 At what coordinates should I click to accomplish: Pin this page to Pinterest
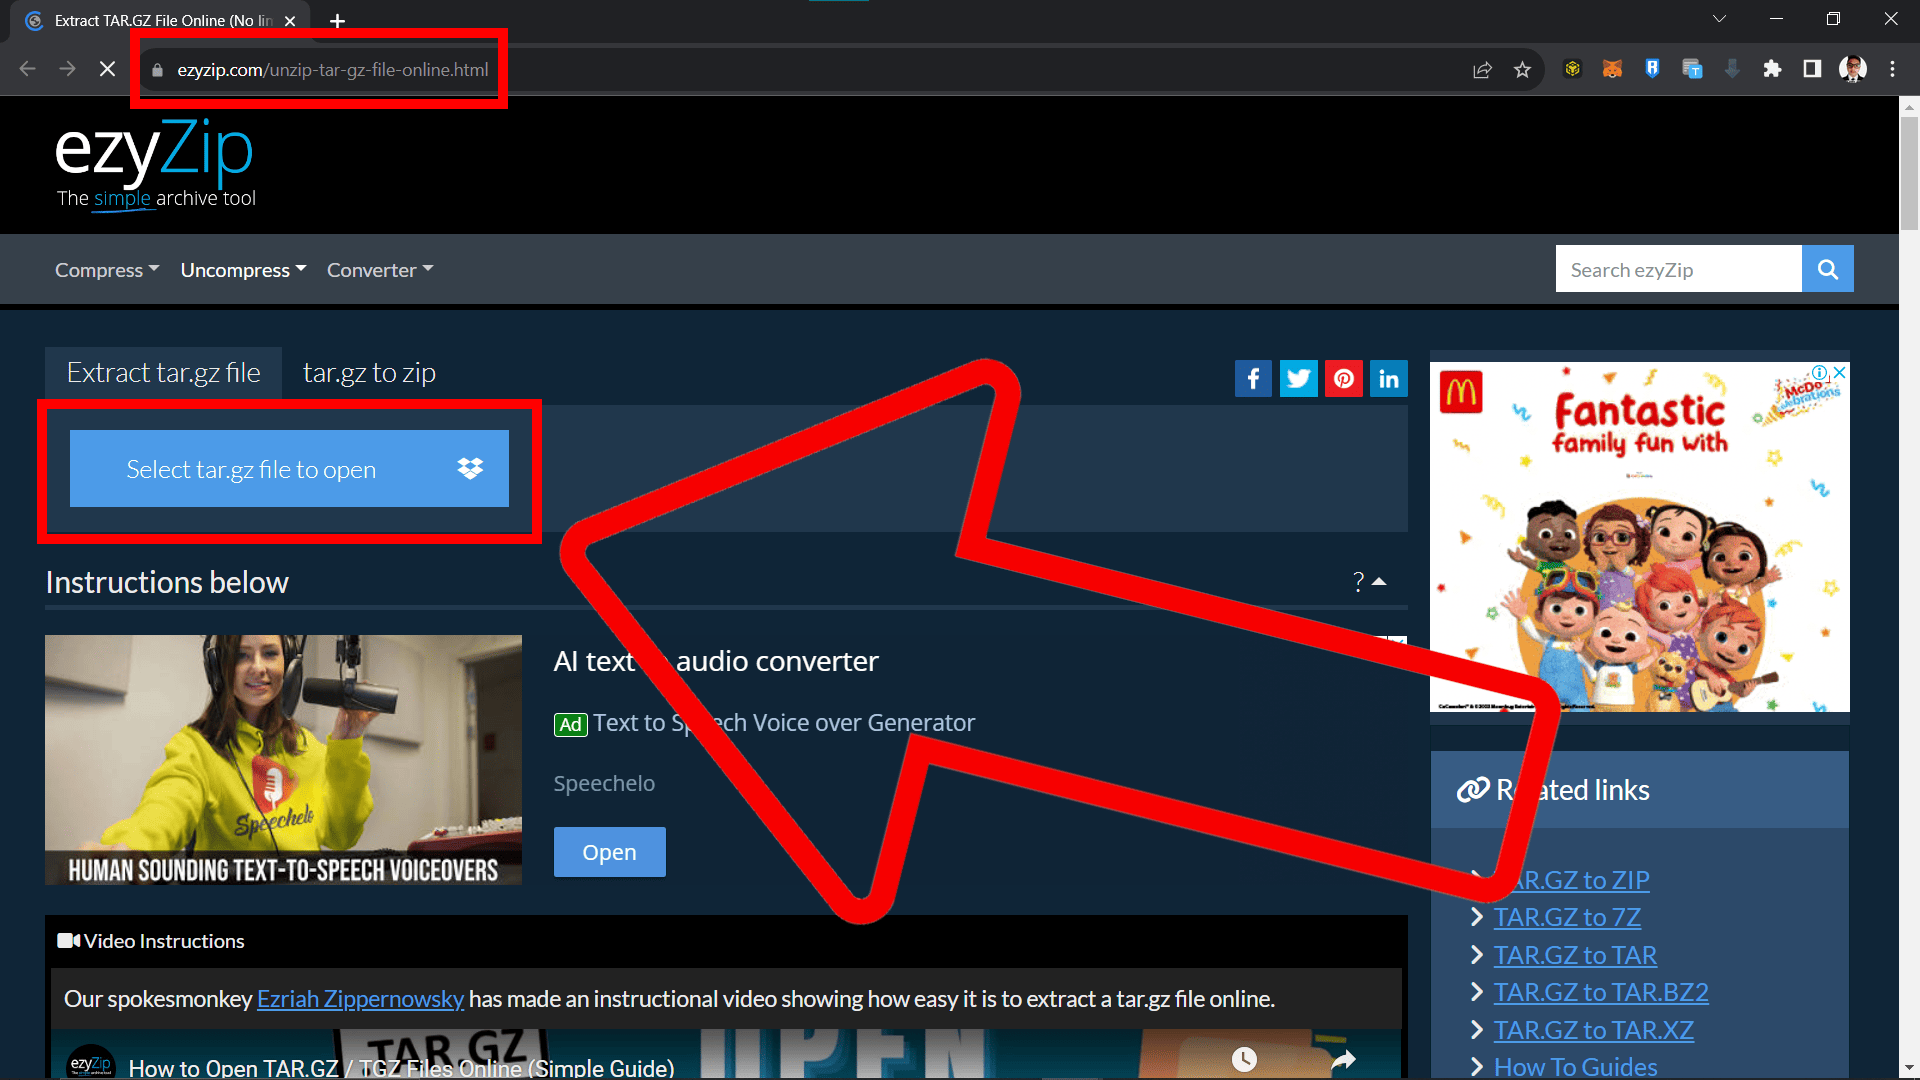pyautogui.click(x=1343, y=378)
